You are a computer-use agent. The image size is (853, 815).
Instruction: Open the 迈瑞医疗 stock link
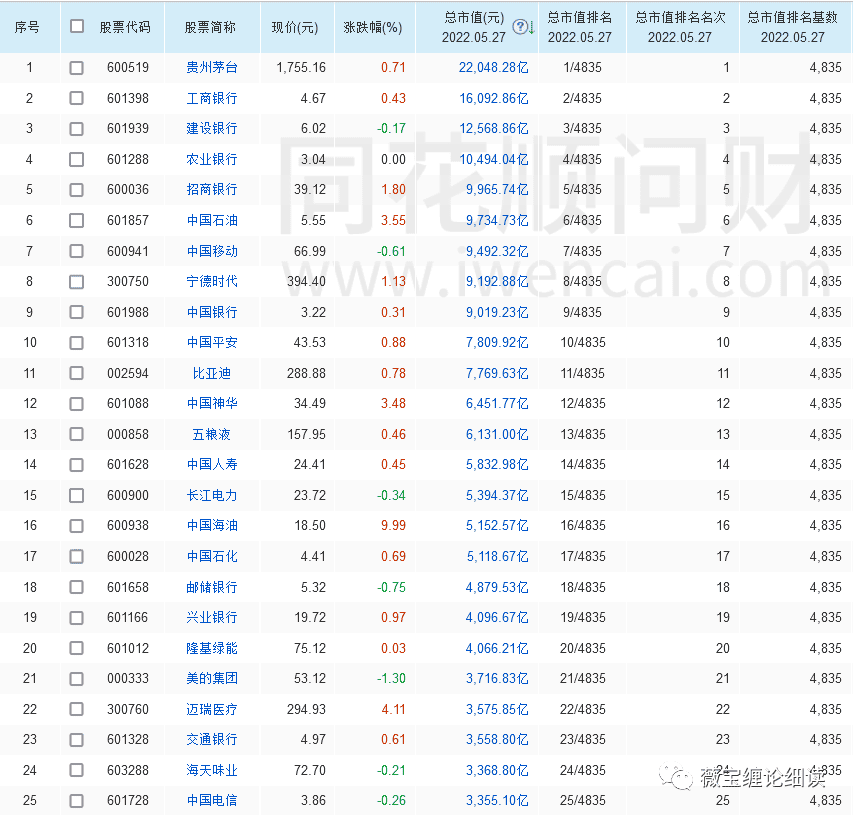click(x=212, y=709)
